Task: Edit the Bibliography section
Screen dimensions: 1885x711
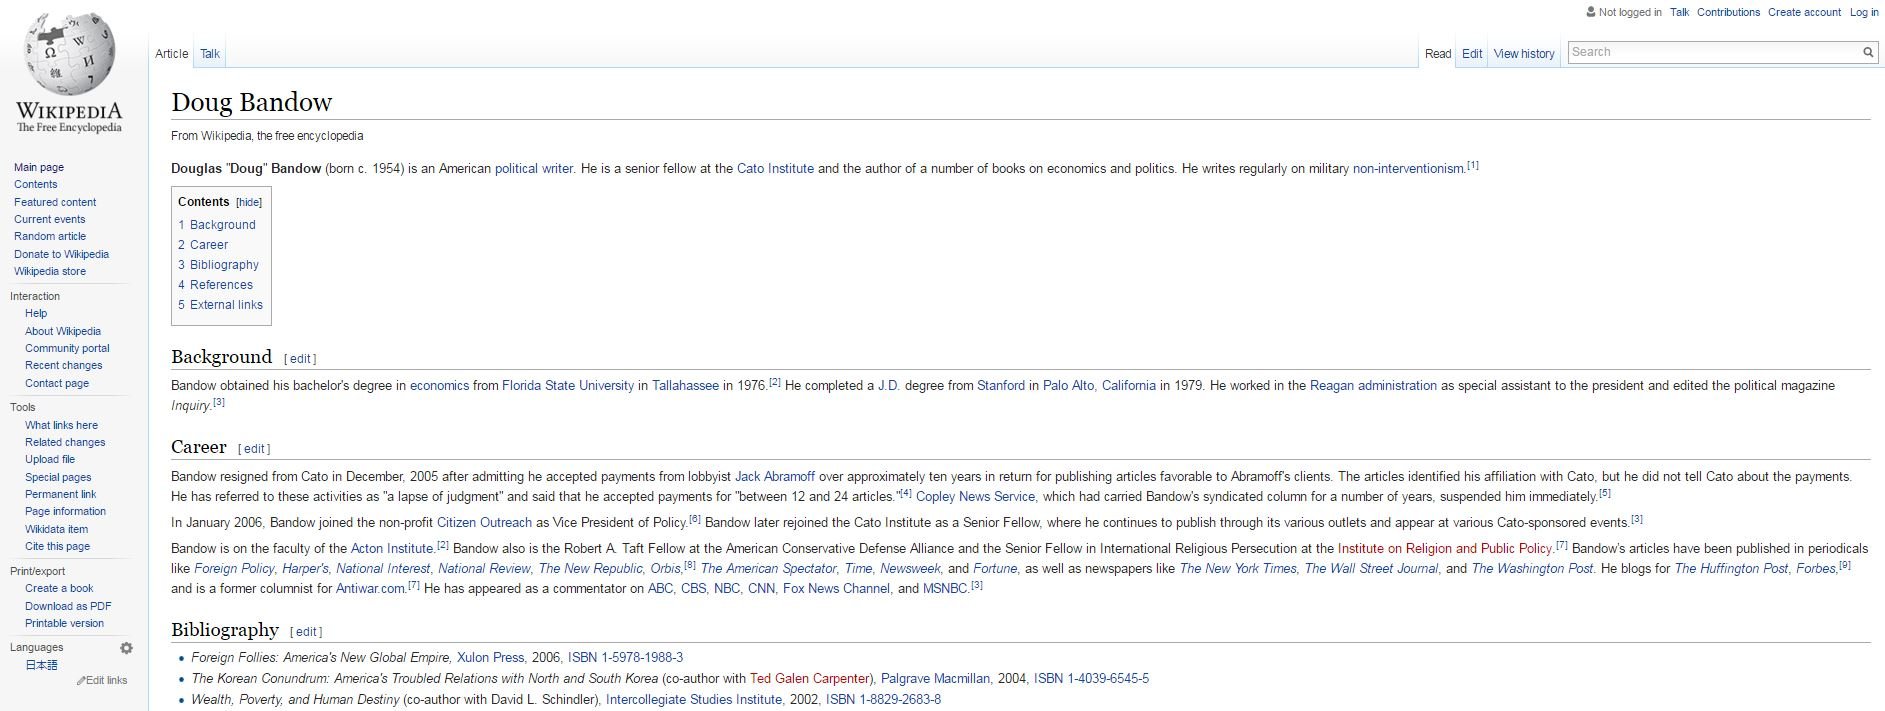Action: tap(306, 632)
